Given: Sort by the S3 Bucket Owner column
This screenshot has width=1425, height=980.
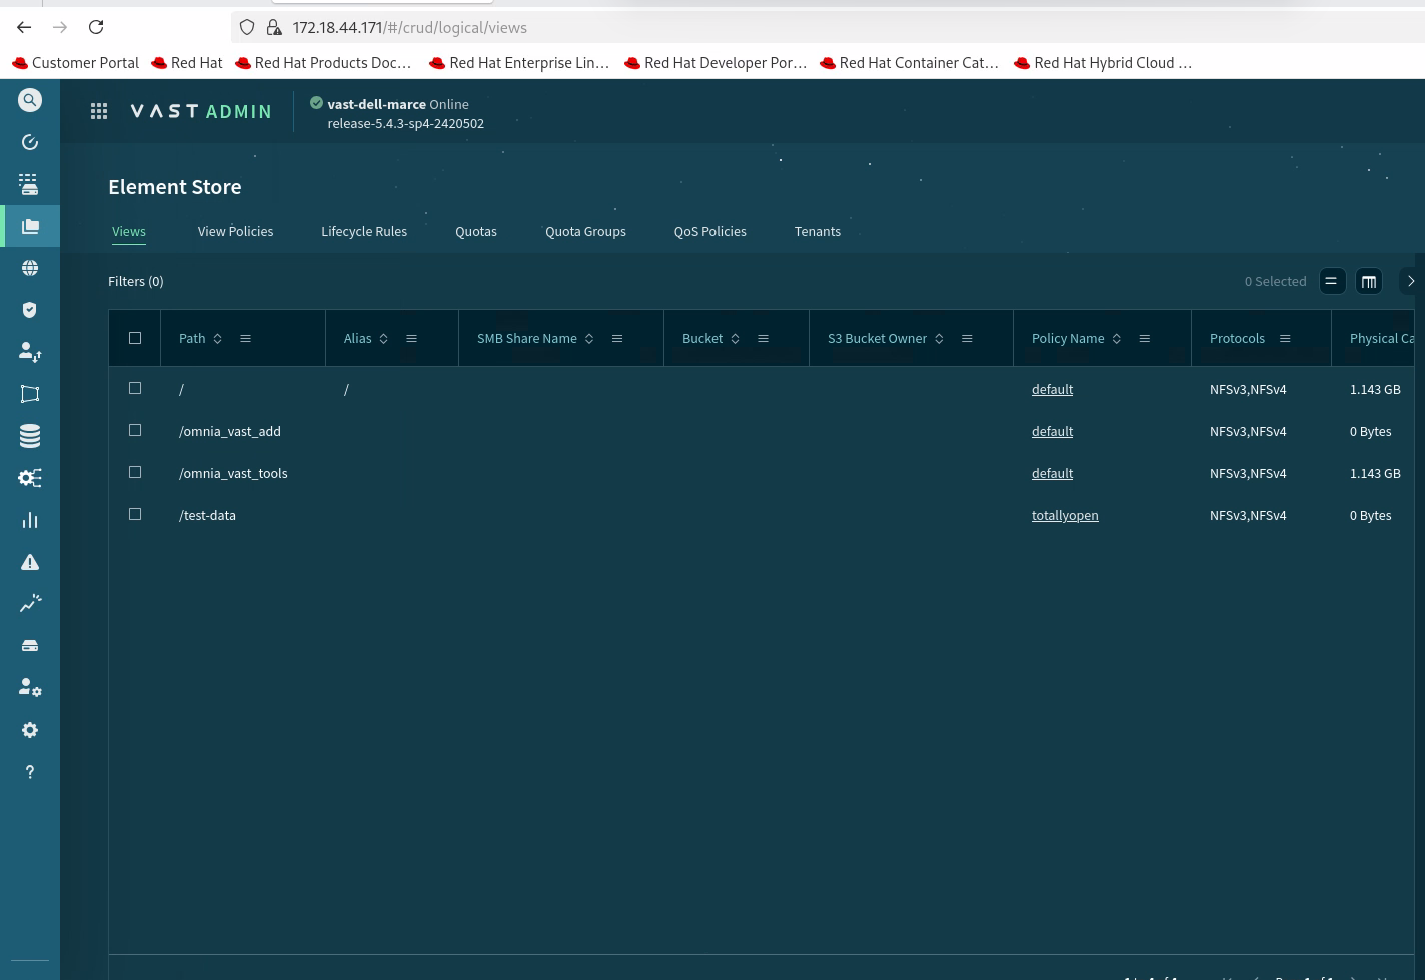Looking at the screenshot, I should point(939,339).
